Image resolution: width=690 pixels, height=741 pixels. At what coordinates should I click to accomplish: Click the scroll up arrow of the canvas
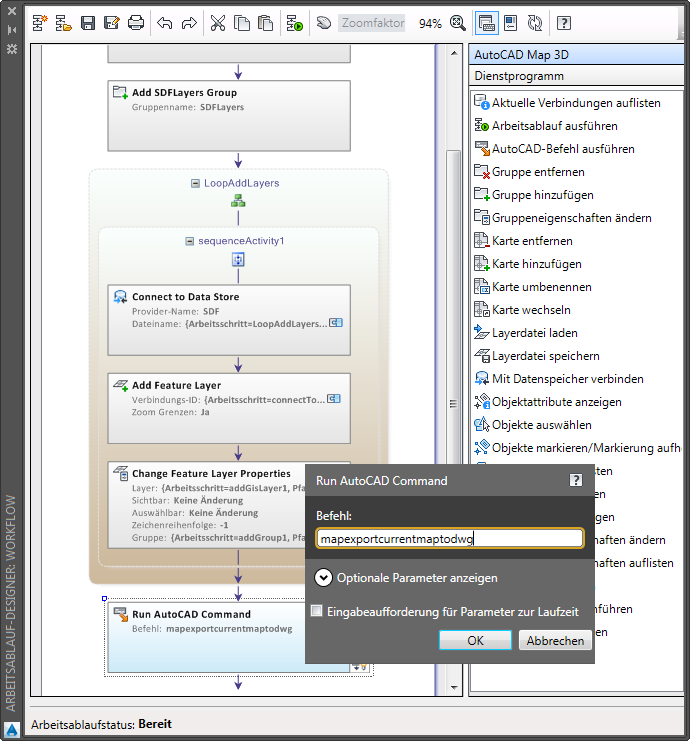tap(454, 53)
